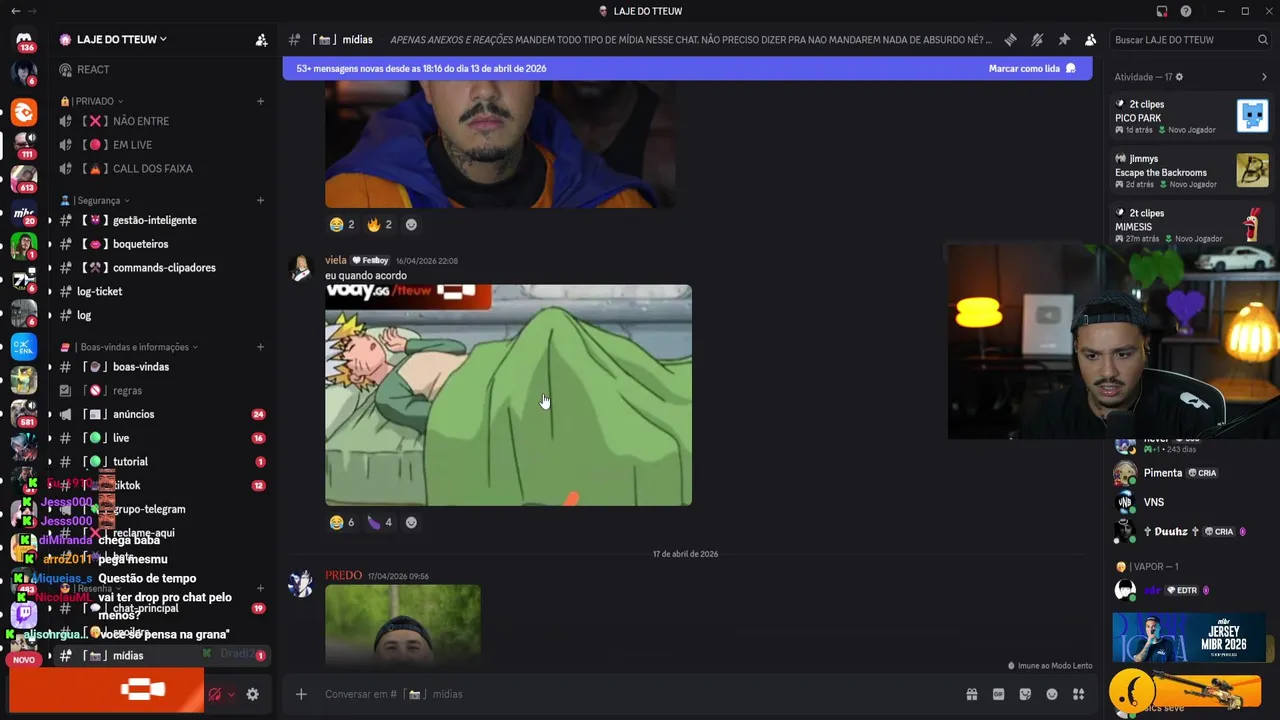The image size is (1280, 720).
Task: Open Escape the Backrooms activity card
Action: pos(1191,171)
